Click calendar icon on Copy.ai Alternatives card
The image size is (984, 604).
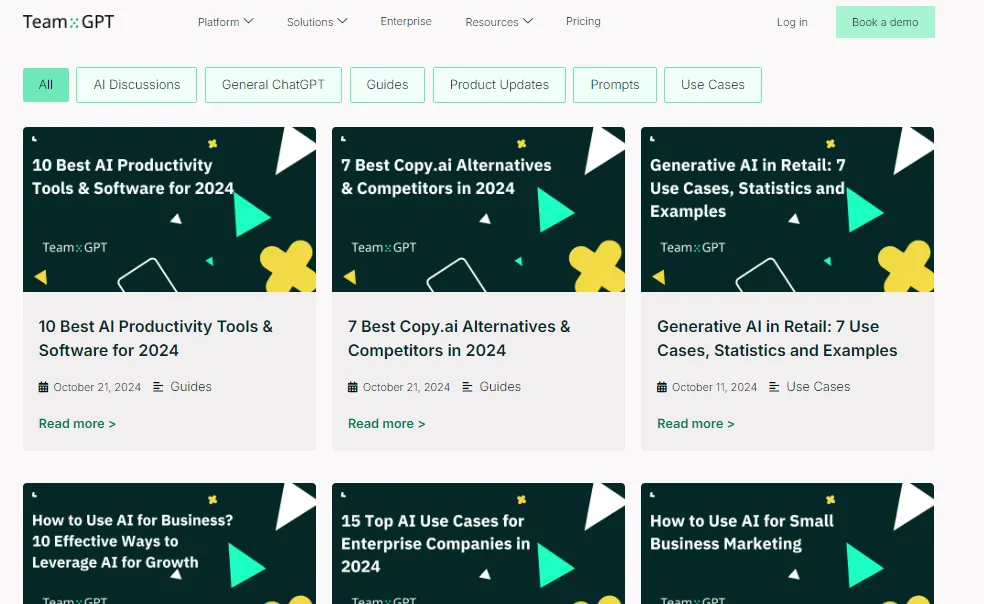[x=353, y=387]
